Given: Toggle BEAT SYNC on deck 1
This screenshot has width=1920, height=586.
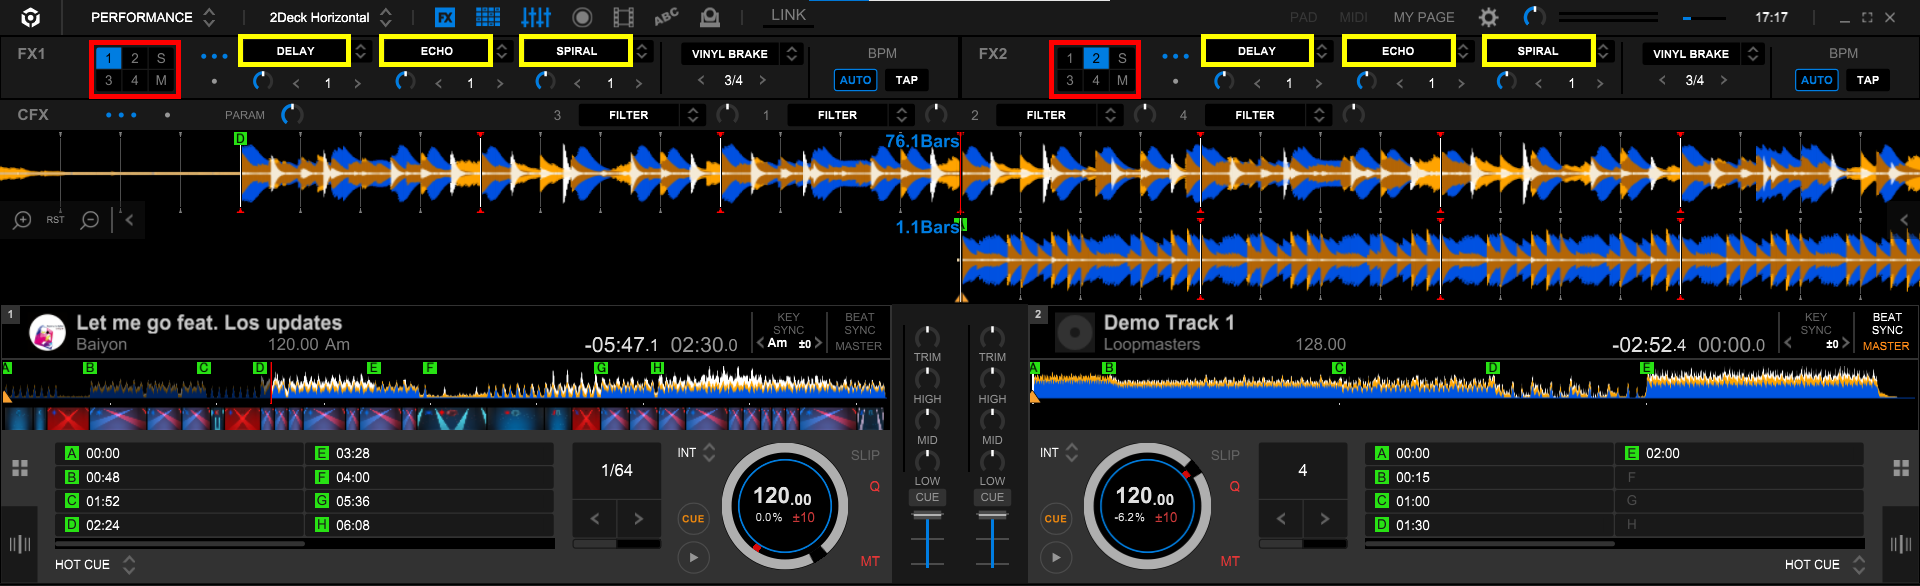Looking at the screenshot, I should point(859,323).
